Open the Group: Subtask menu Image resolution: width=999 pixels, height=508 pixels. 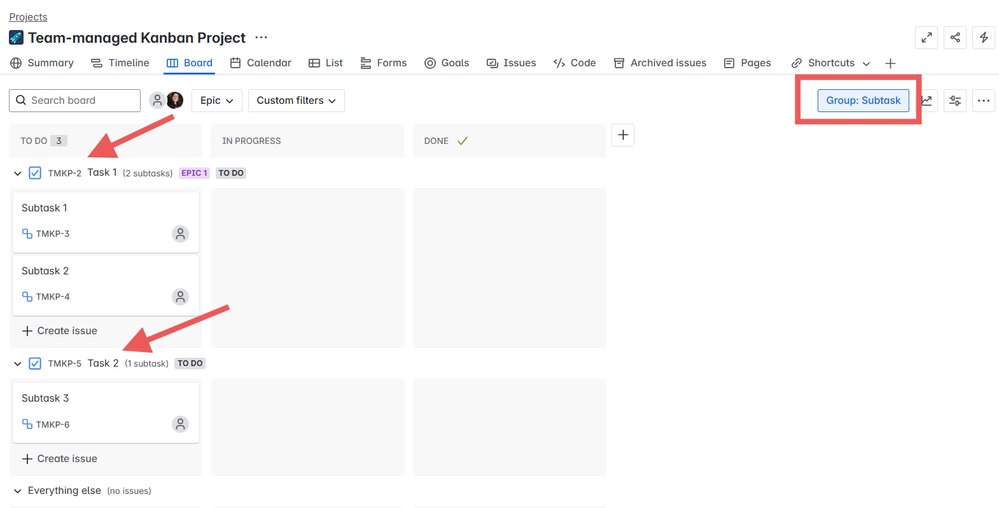[x=863, y=101]
